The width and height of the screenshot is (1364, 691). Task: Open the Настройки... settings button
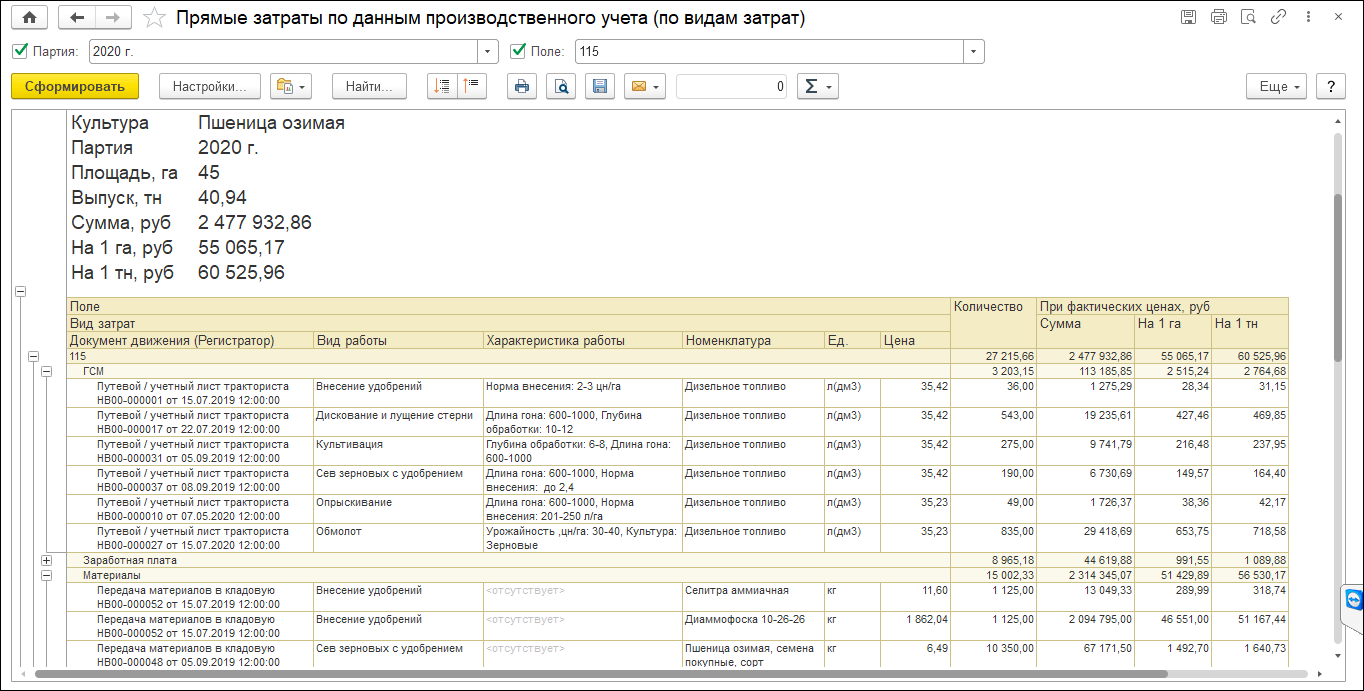click(x=210, y=87)
